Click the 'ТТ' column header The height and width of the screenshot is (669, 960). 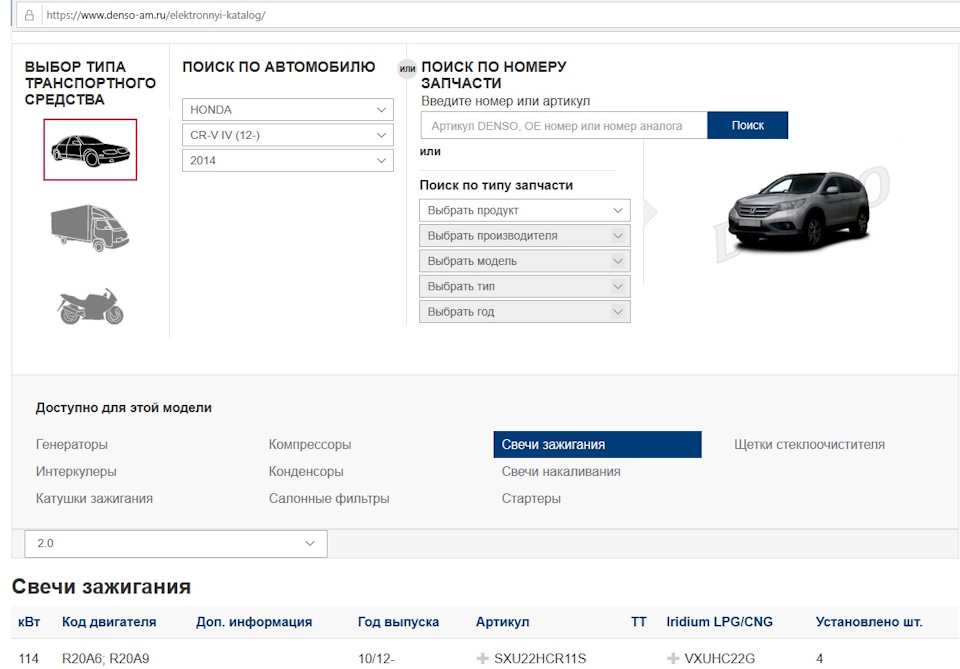639,622
